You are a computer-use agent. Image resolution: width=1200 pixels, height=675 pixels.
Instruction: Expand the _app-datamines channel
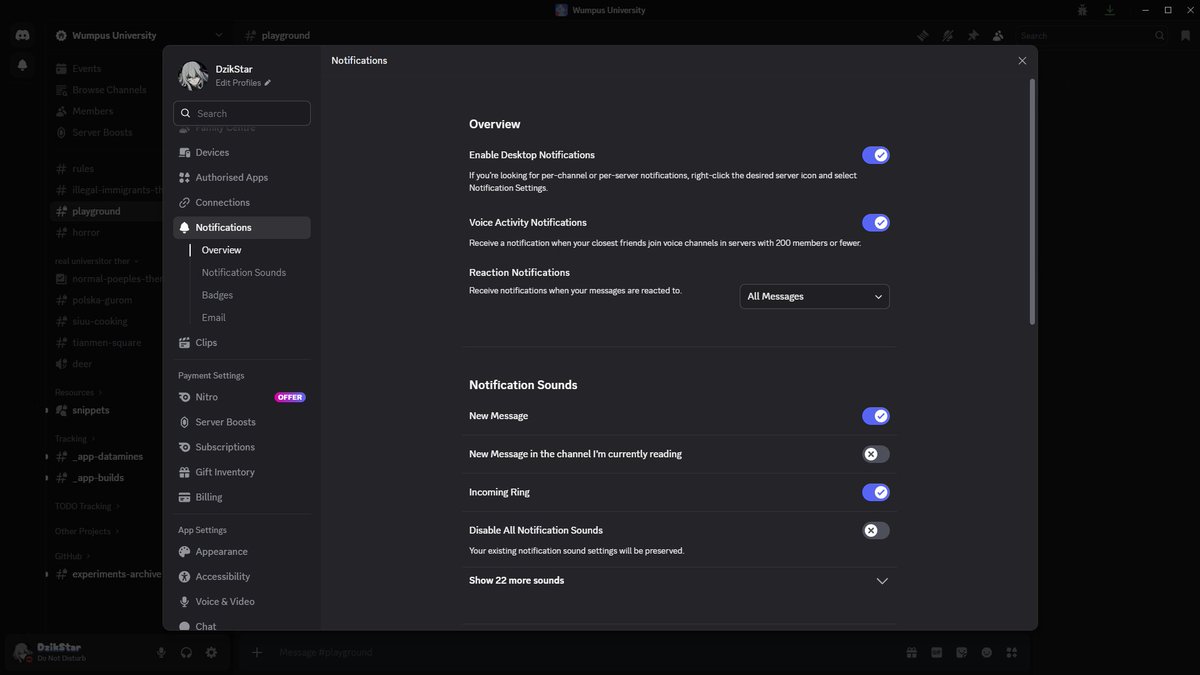tap(46, 457)
